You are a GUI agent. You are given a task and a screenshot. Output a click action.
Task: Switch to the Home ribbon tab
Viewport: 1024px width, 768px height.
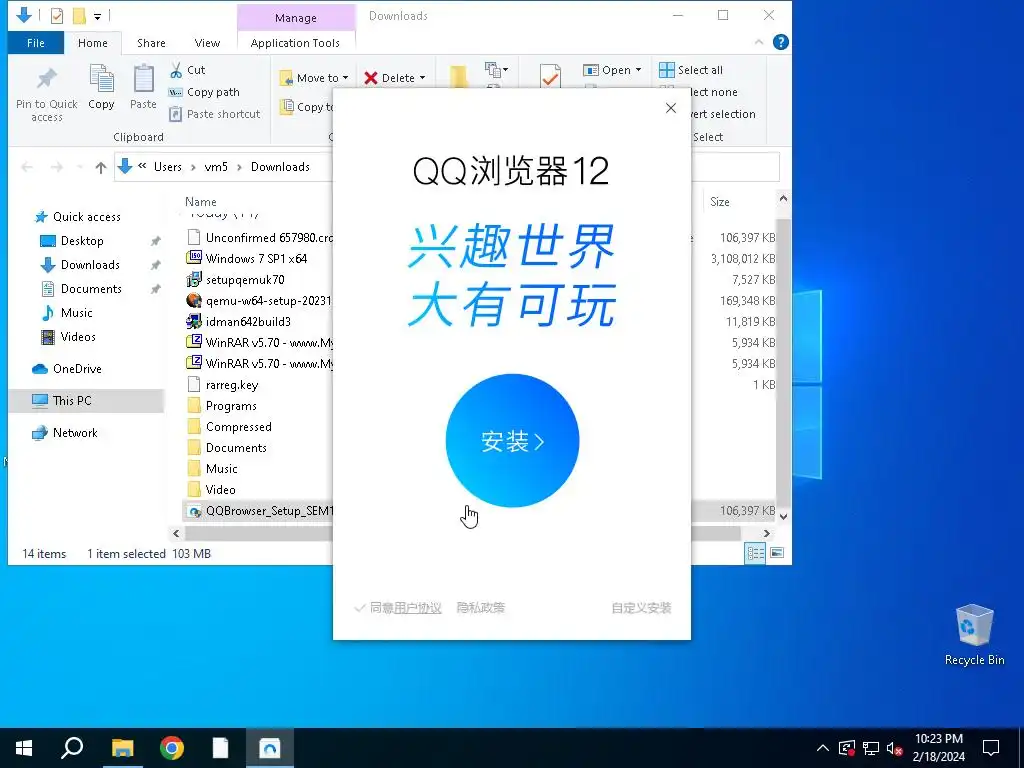click(93, 43)
